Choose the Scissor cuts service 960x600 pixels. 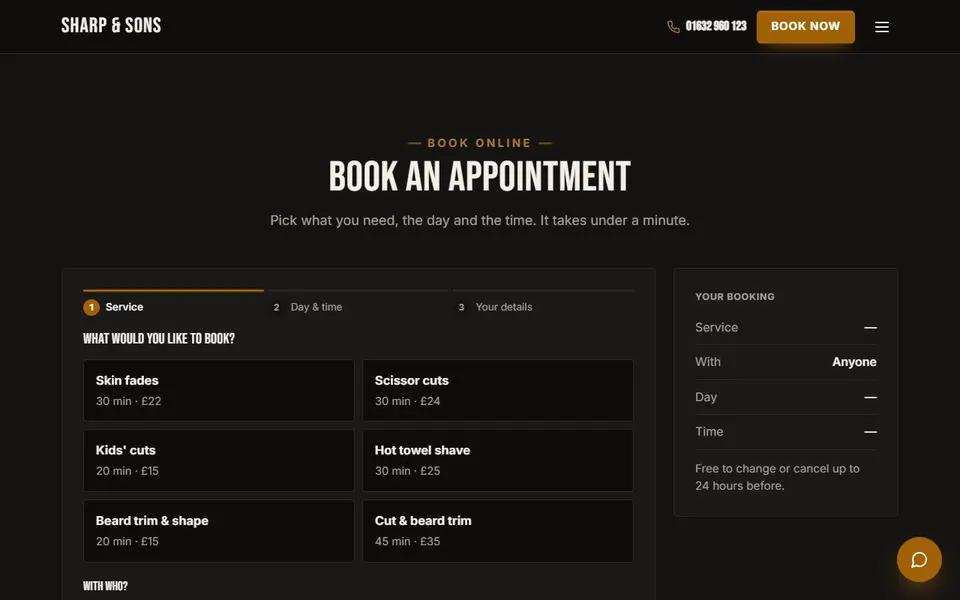(x=498, y=390)
